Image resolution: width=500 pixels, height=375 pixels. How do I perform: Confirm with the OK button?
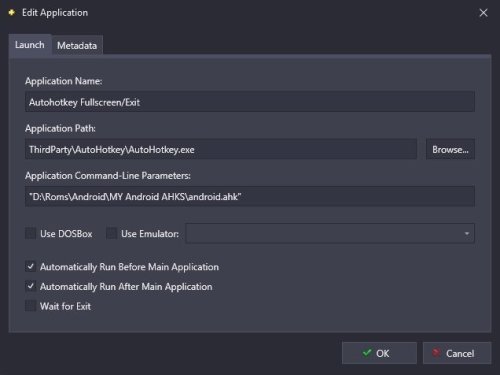click(x=379, y=353)
